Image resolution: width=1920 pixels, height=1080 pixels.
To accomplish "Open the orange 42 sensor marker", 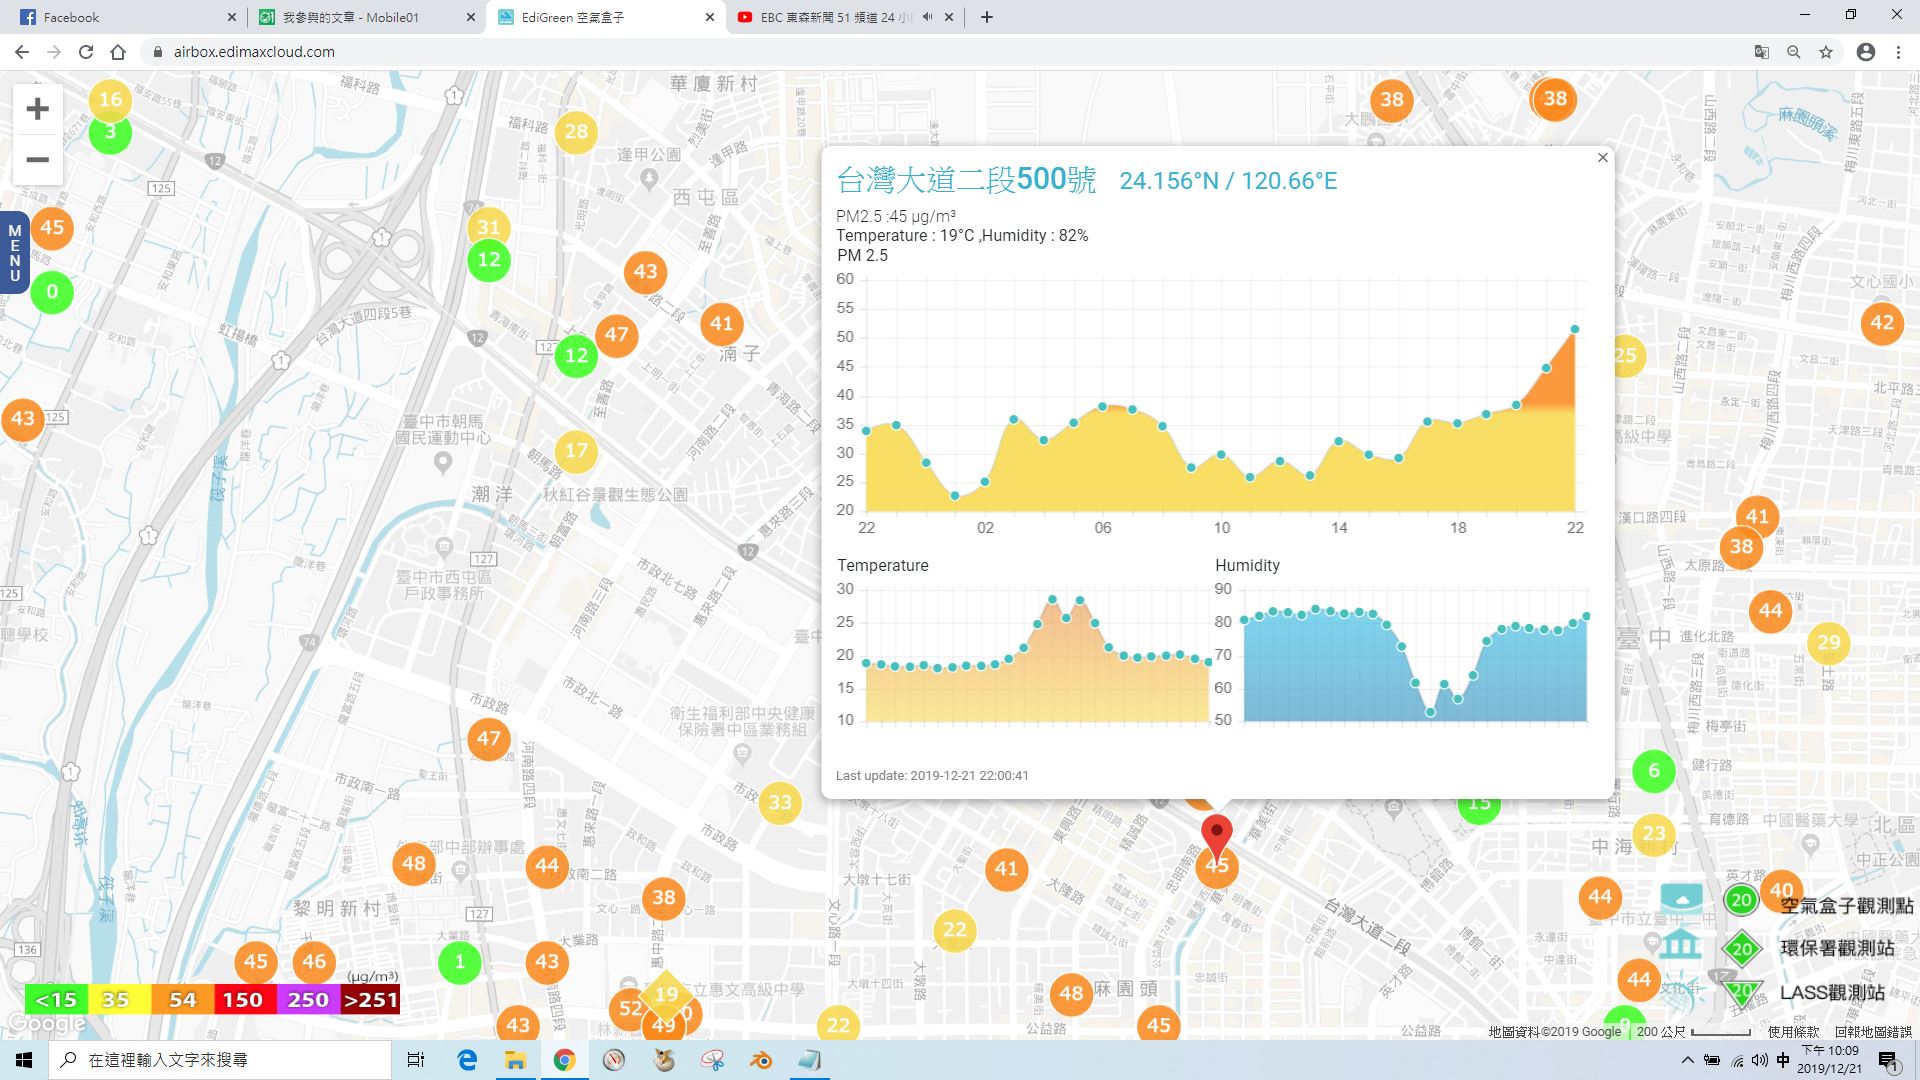I will click(1882, 322).
